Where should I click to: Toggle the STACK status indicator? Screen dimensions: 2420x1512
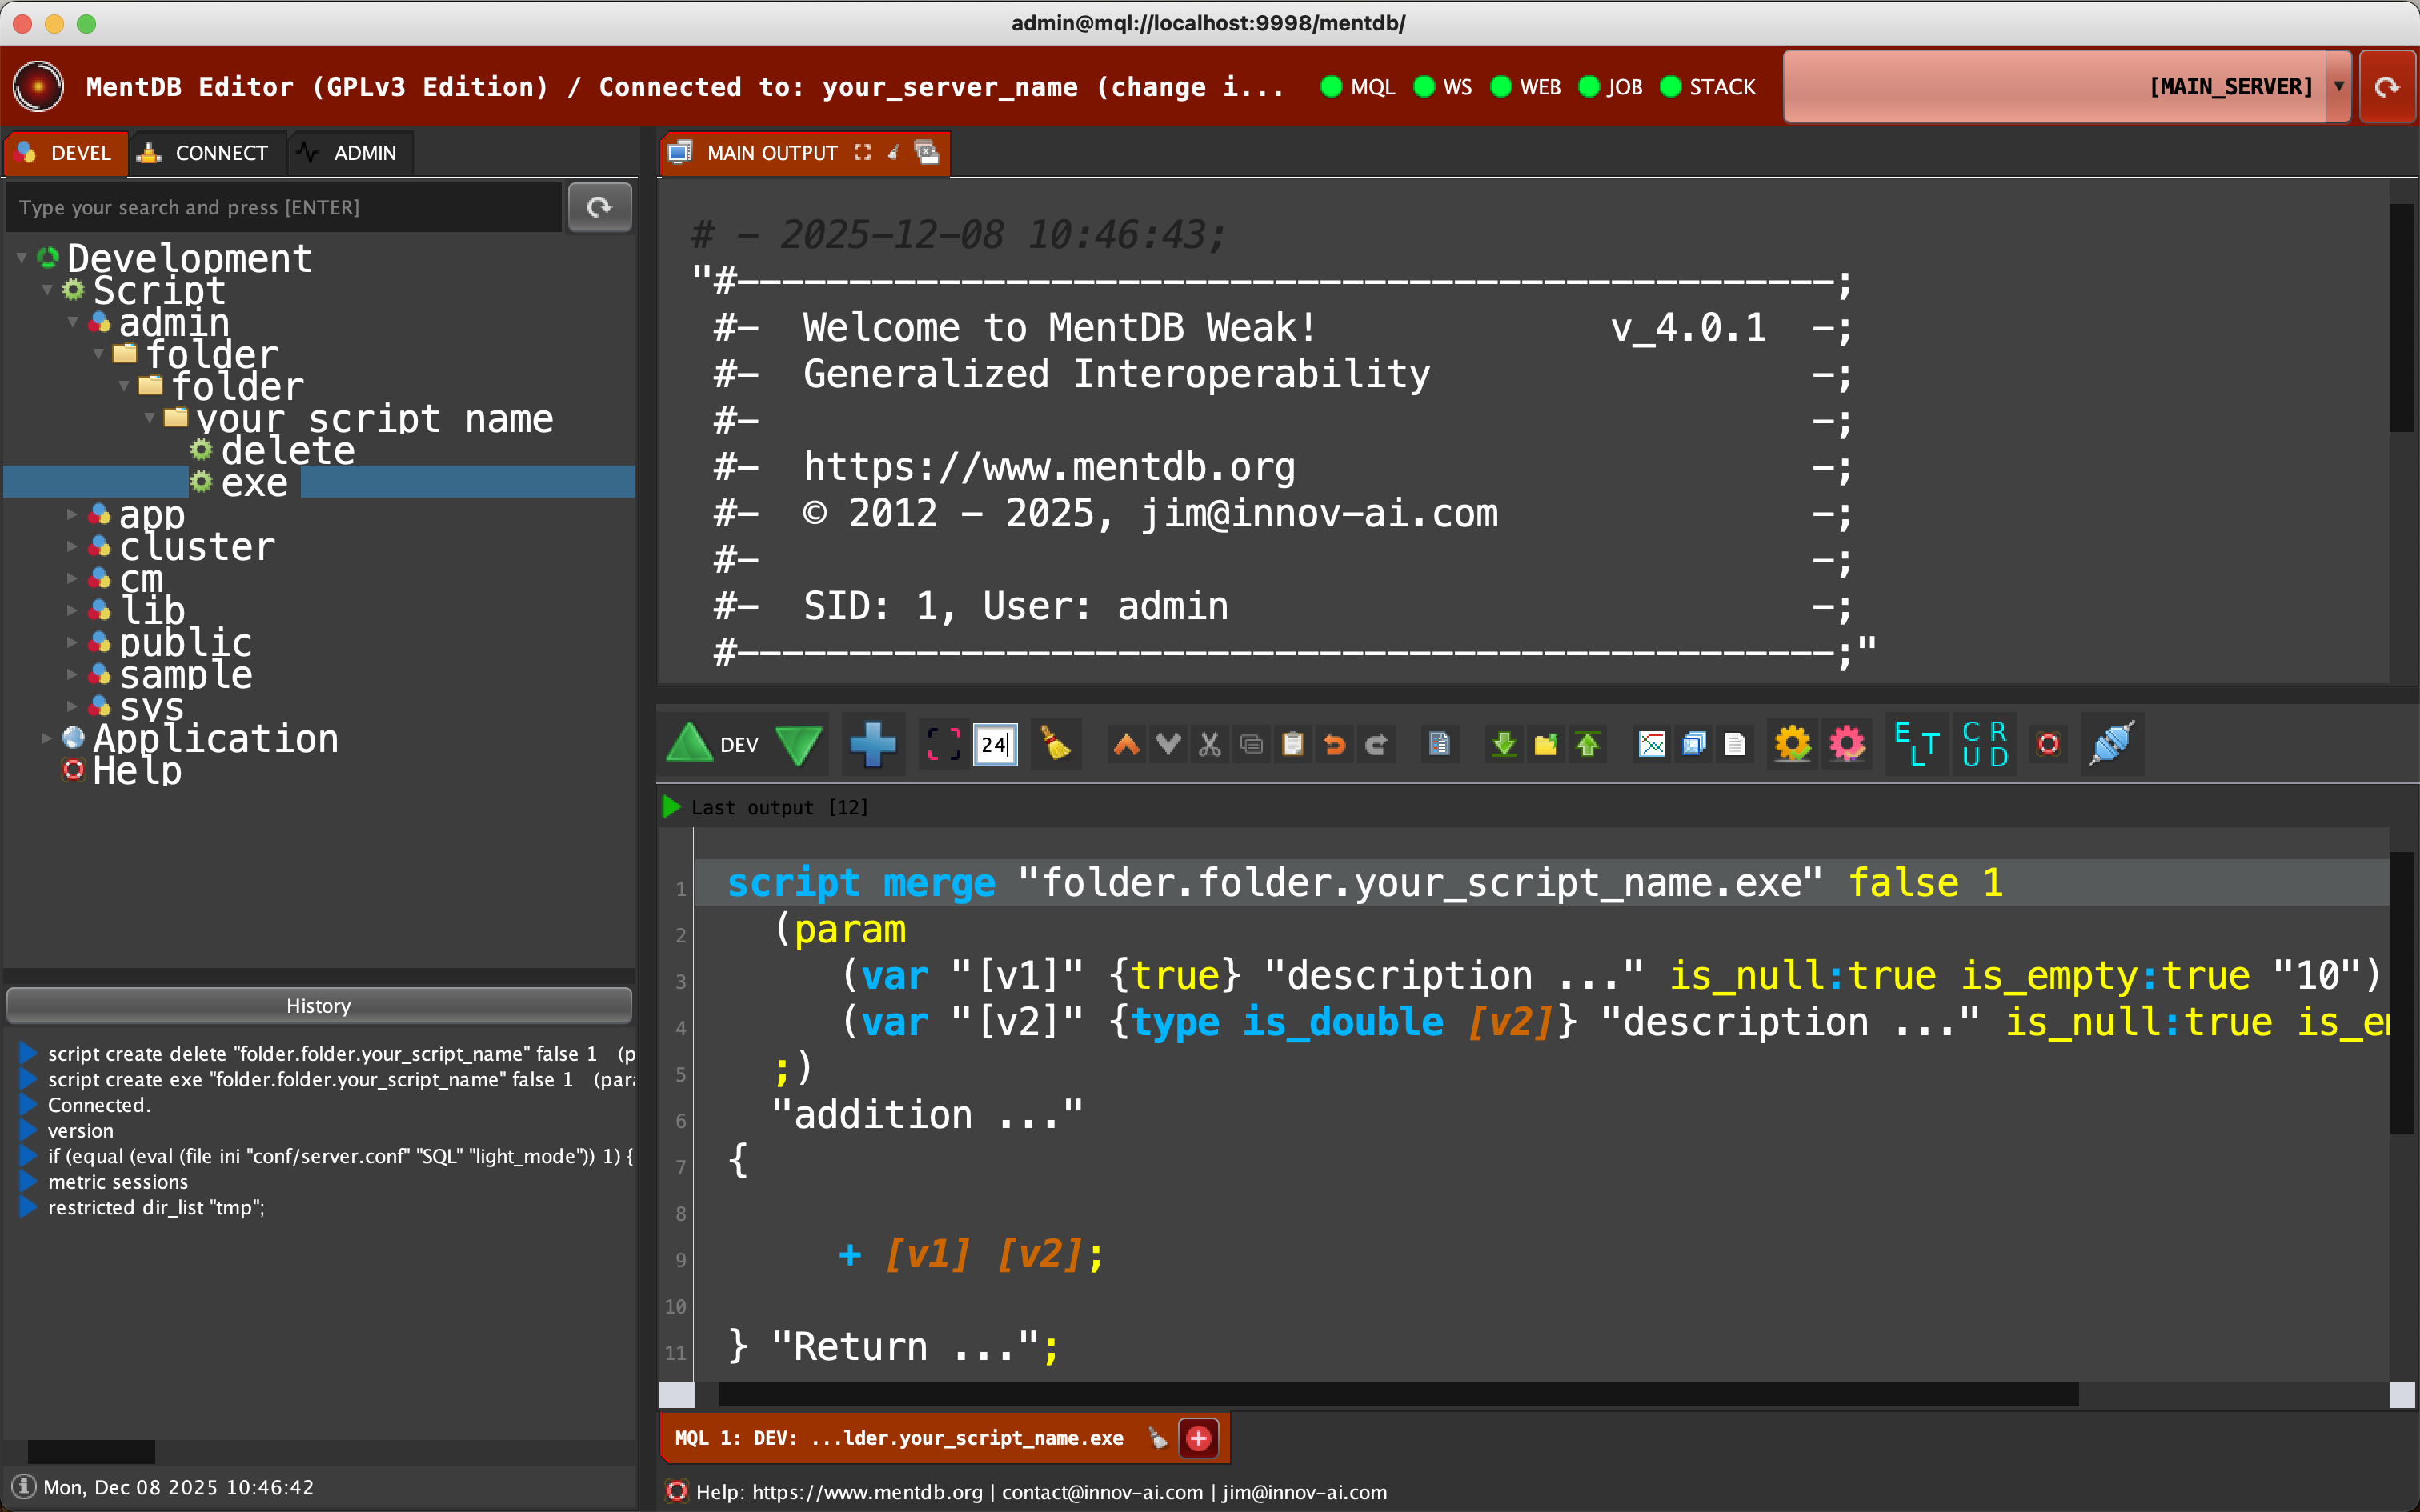[1670, 87]
